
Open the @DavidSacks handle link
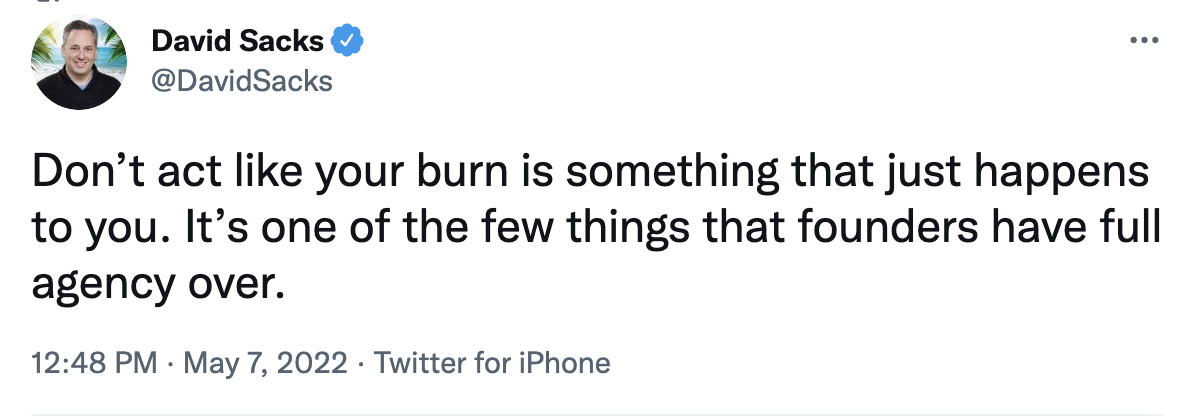point(241,80)
